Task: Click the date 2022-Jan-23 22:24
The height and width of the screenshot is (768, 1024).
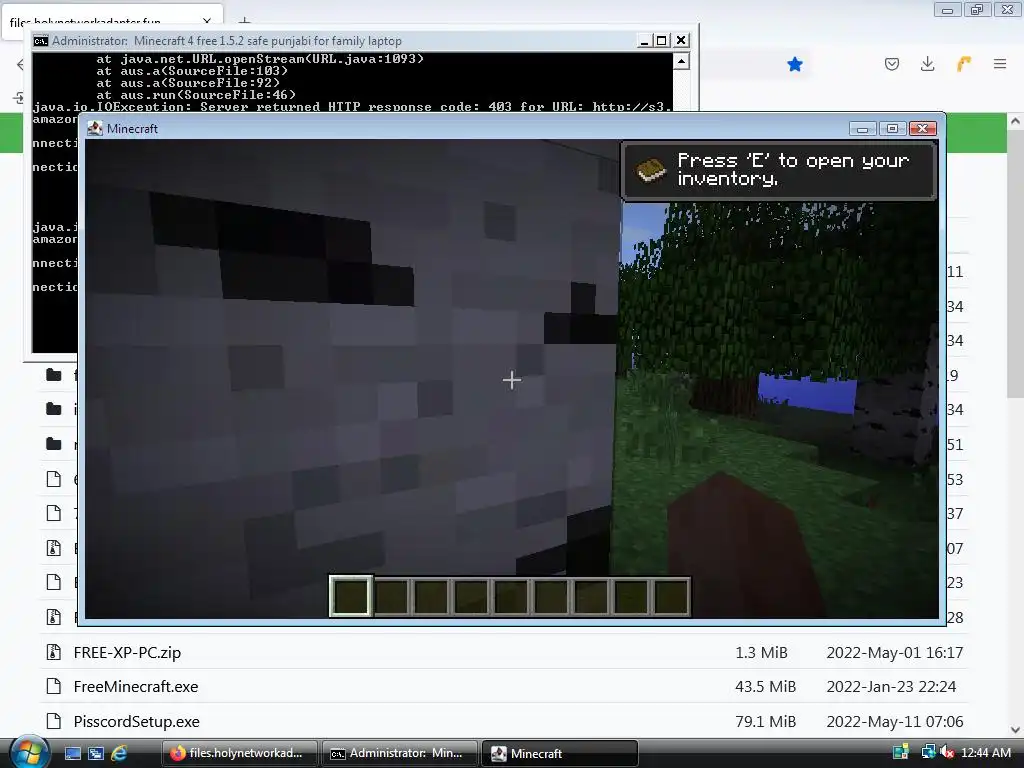Action: [x=891, y=686]
